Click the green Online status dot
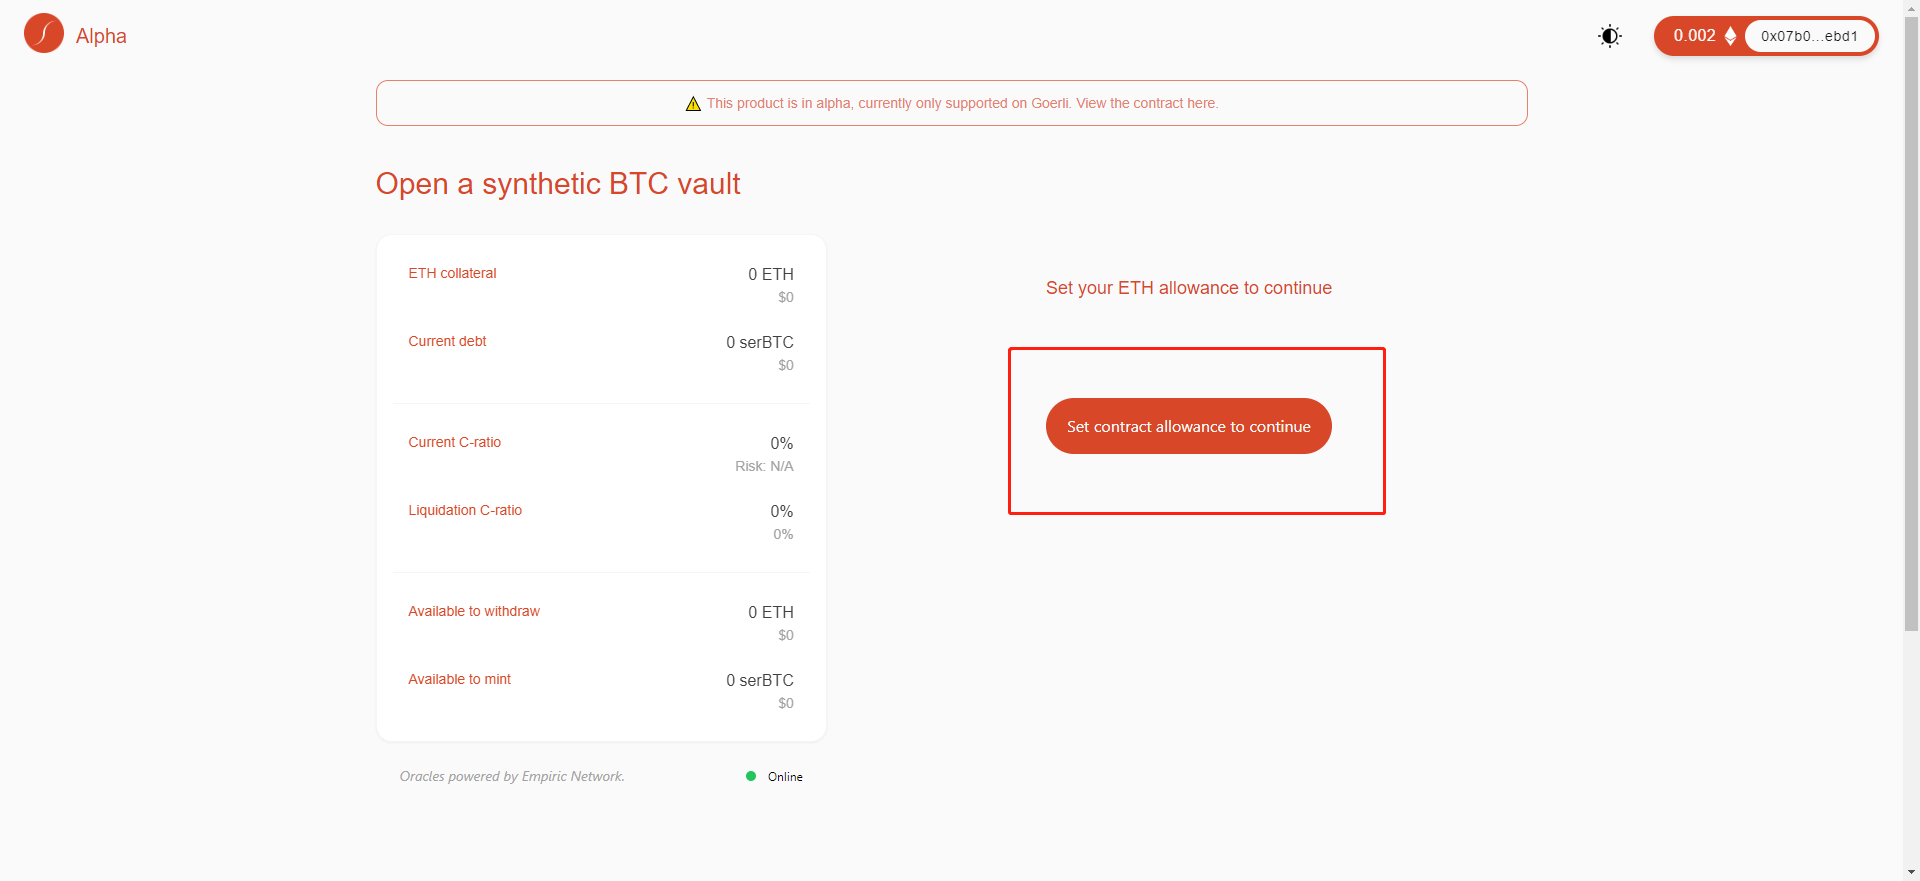The width and height of the screenshot is (1920, 881). pos(751,776)
